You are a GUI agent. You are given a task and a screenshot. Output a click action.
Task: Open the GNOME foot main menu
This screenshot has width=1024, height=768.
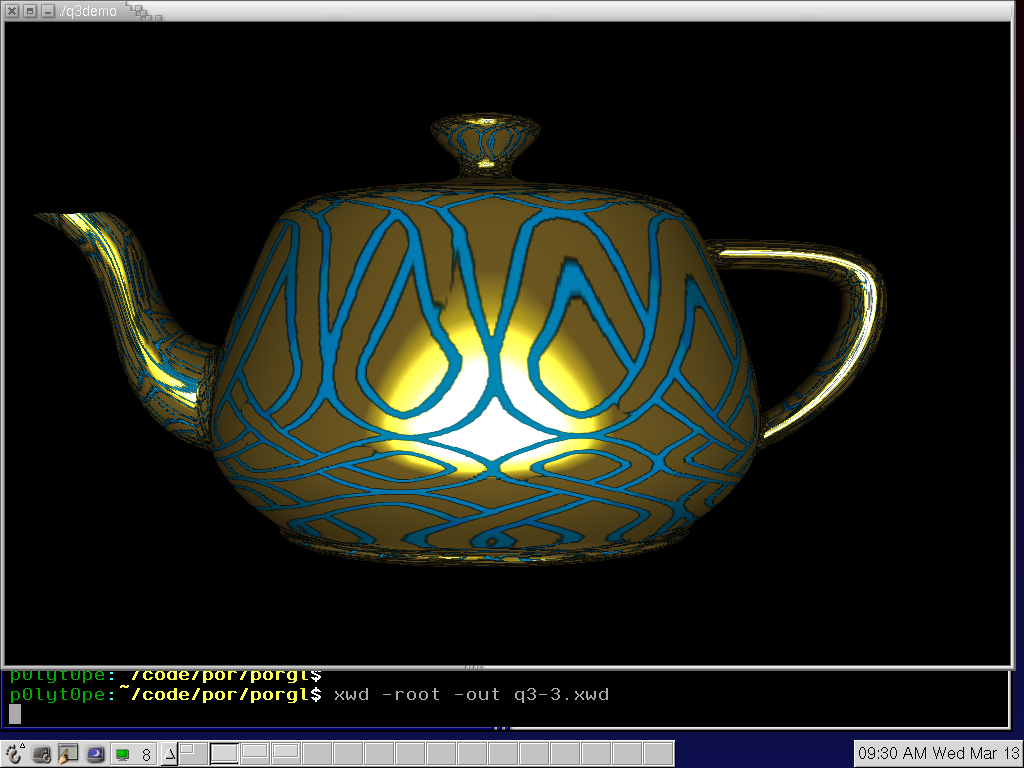14,754
